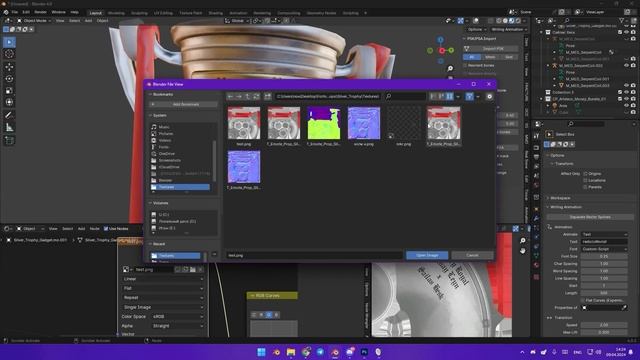Select the Move tool in left toolbar

click(x=9, y=67)
